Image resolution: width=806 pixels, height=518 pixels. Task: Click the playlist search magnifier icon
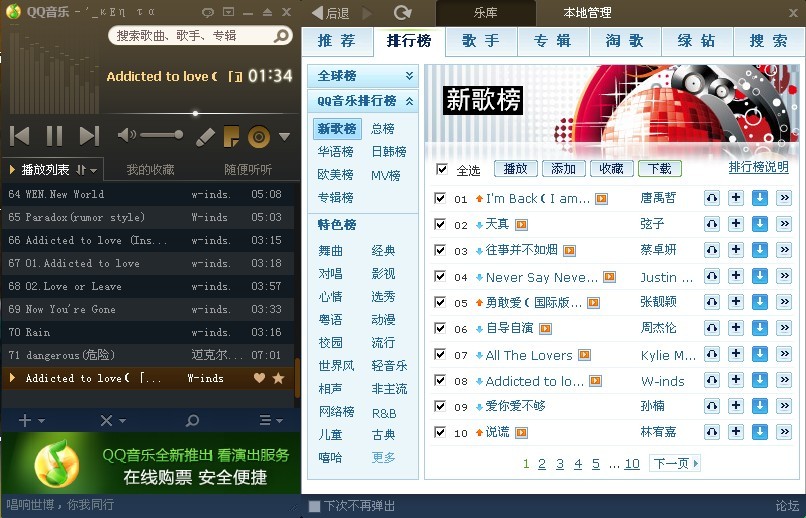click(192, 420)
